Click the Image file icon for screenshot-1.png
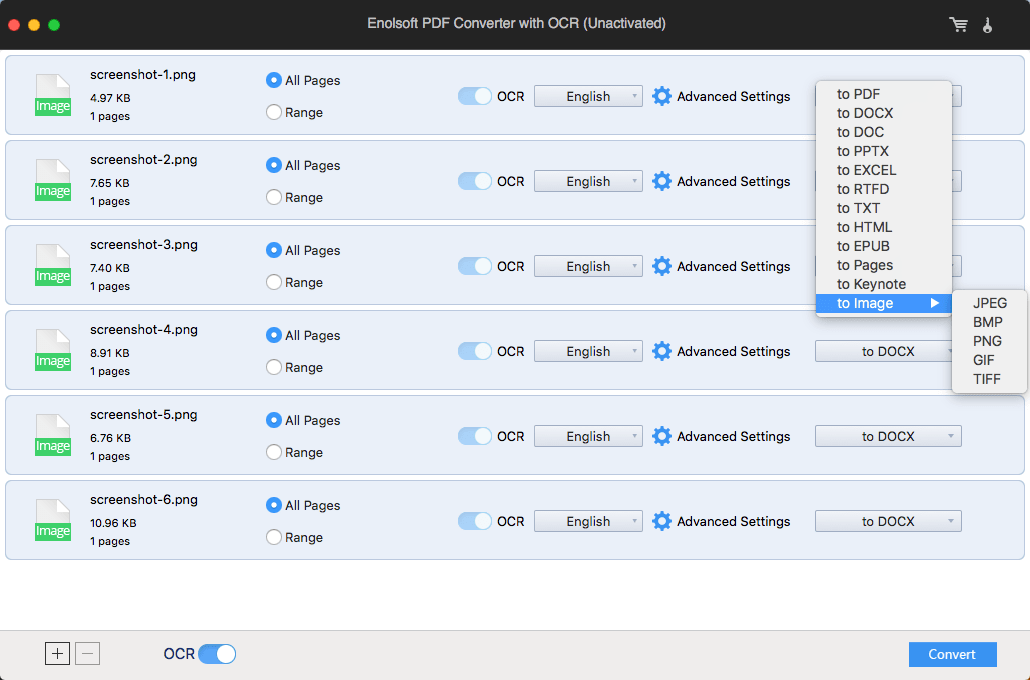Image resolution: width=1030 pixels, height=680 pixels. [x=53, y=95]
